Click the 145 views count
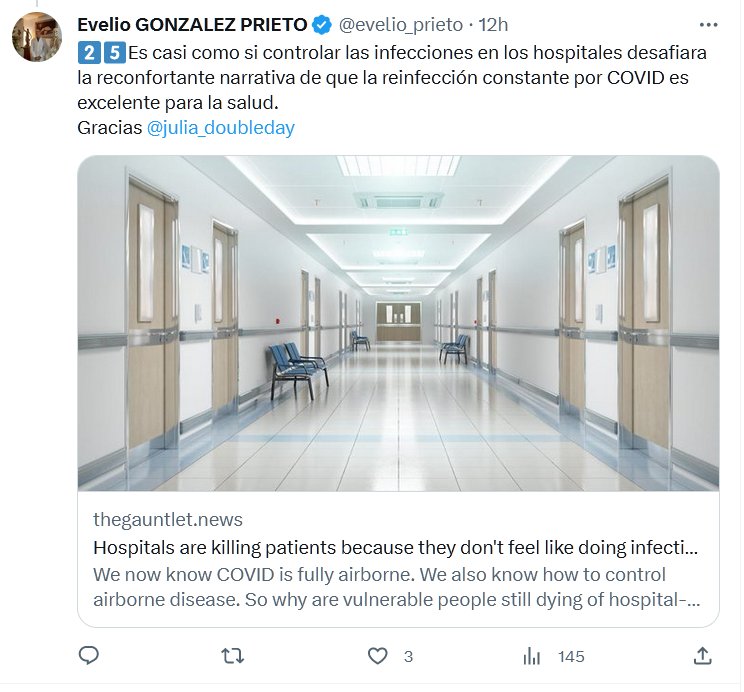Image resolution: width=744 pixels, height=692 pixels. pos(571,657)
